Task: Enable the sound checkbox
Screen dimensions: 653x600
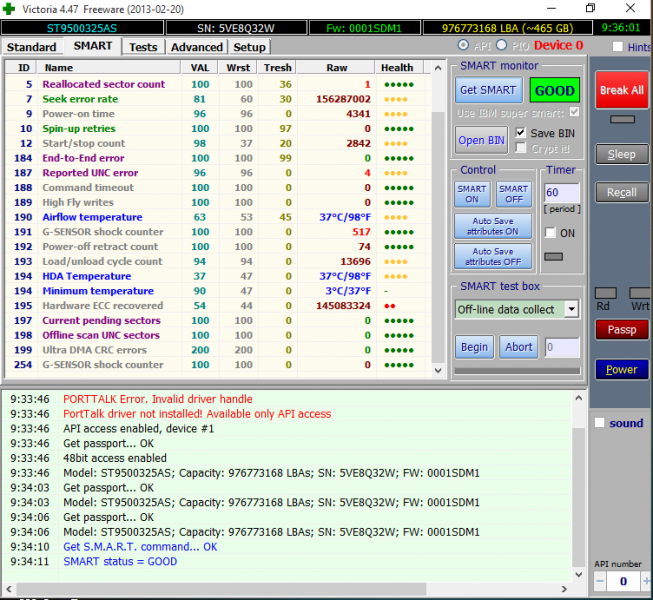Action: [x=600, y=423]
